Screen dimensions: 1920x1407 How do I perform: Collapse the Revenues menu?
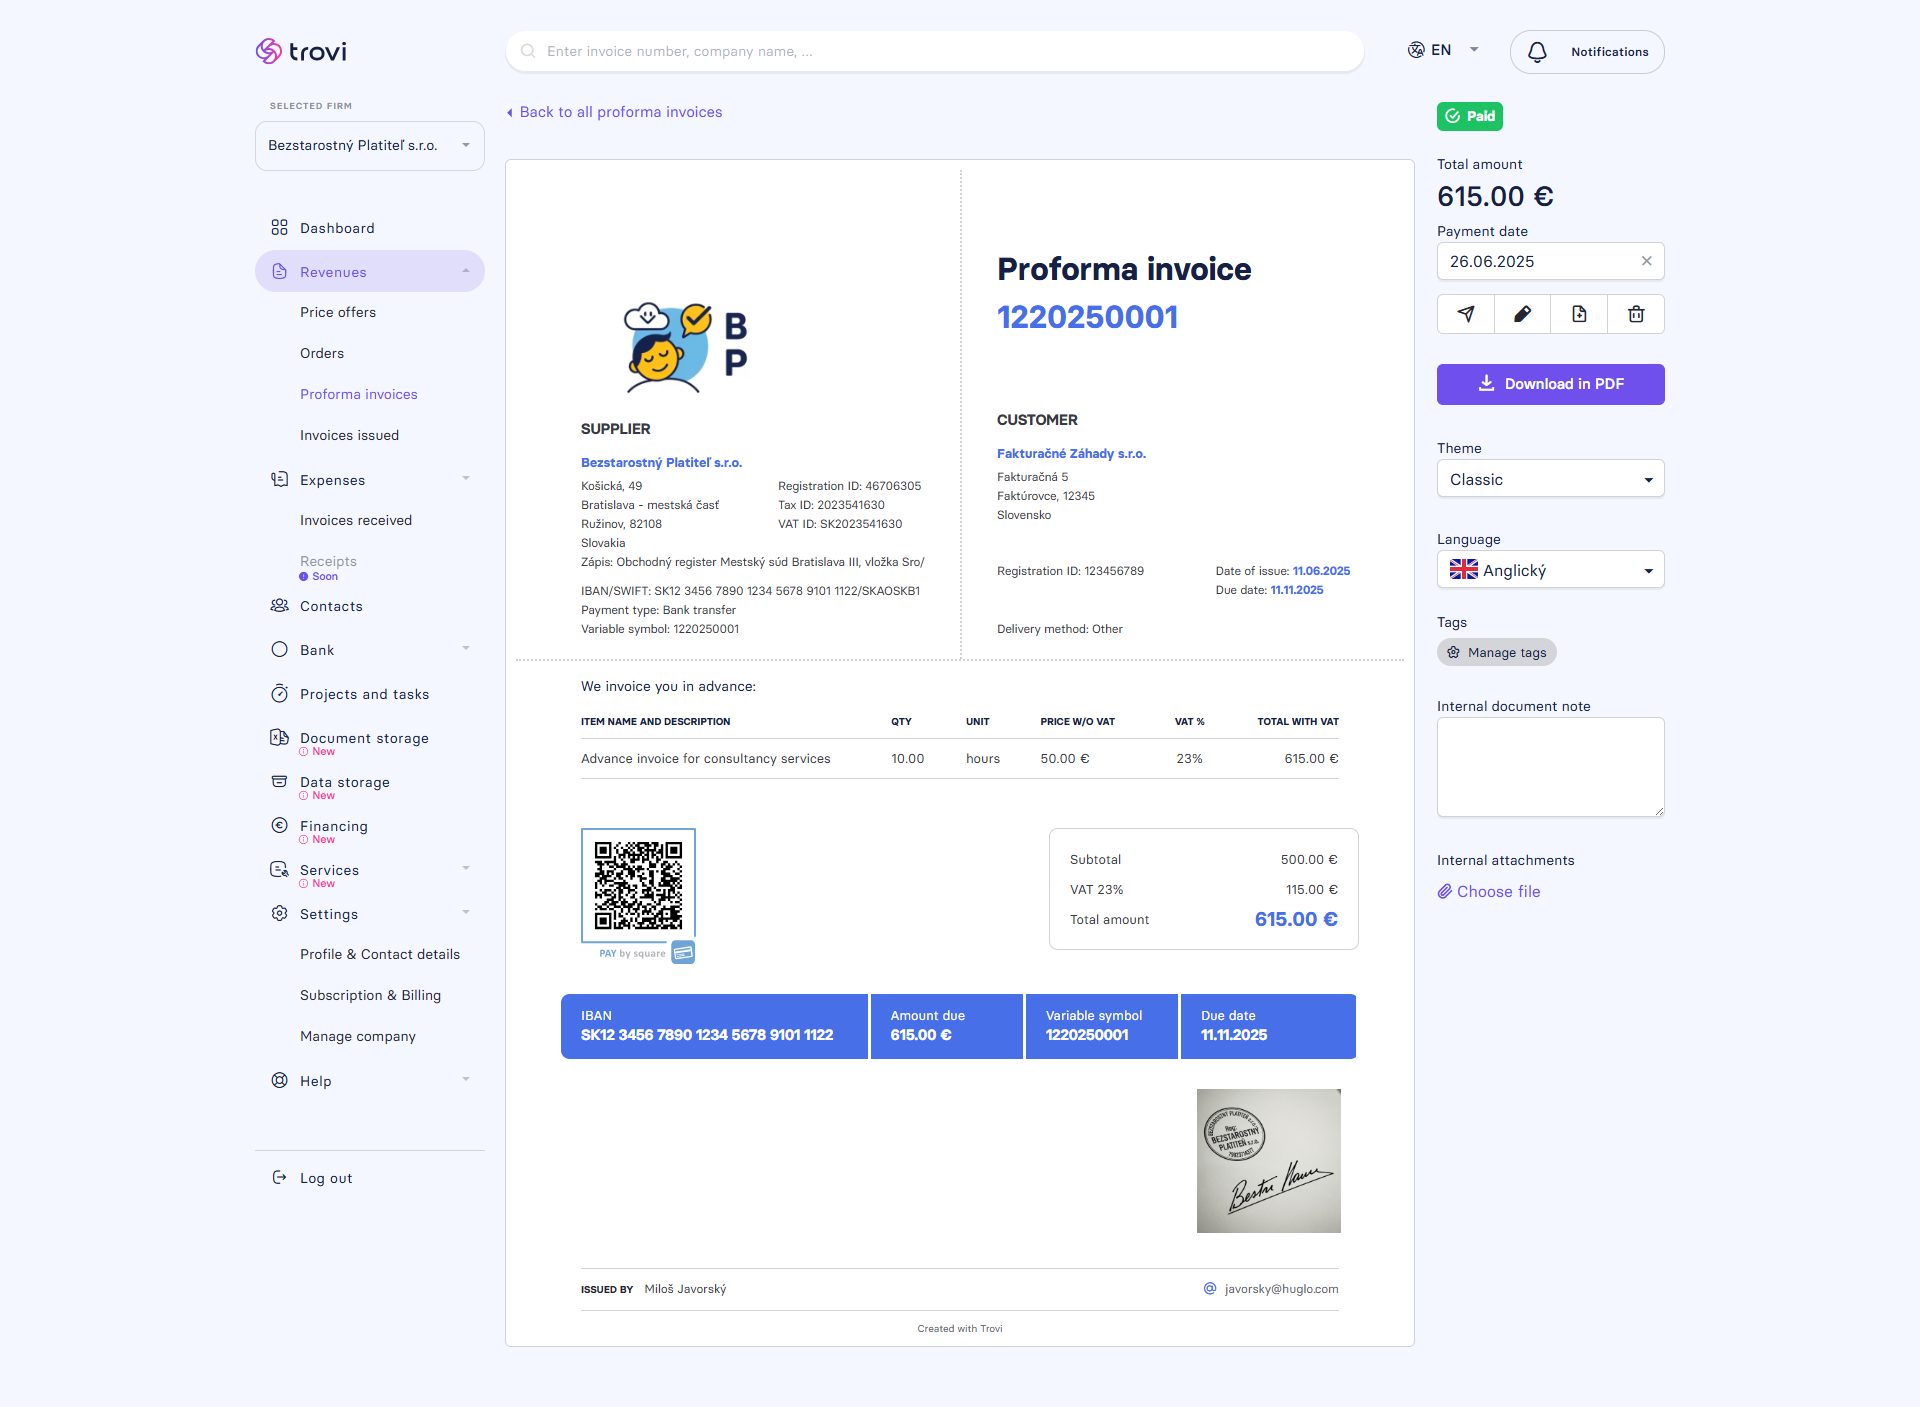click(x=370, y=272)
